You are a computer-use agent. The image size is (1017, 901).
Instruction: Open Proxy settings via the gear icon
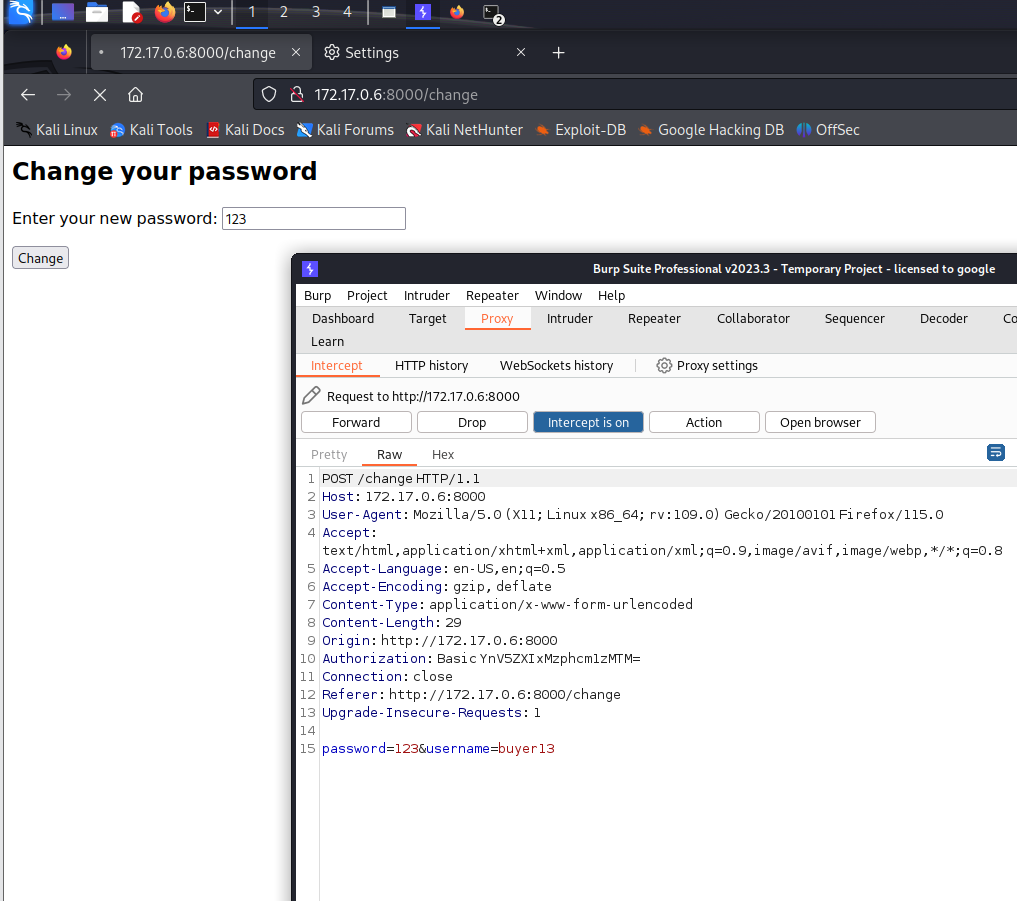click(664, 366)
